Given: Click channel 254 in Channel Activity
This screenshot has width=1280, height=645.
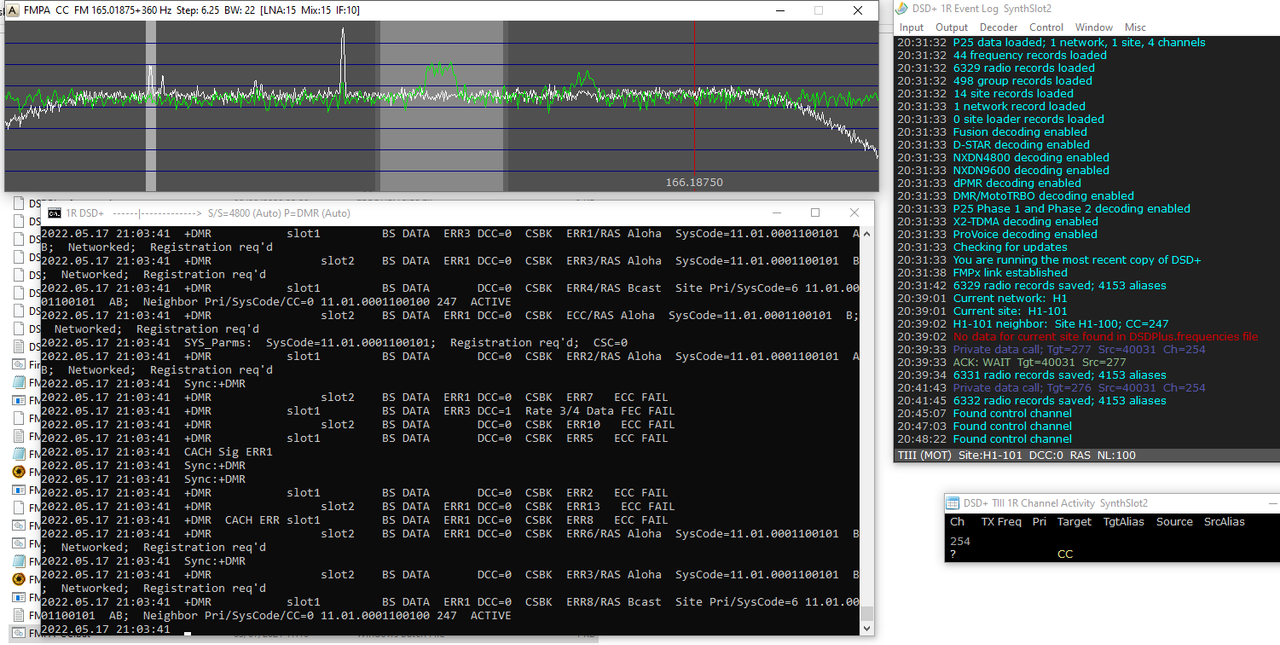Looking at the screenshot, I should (x=960, y=542).
